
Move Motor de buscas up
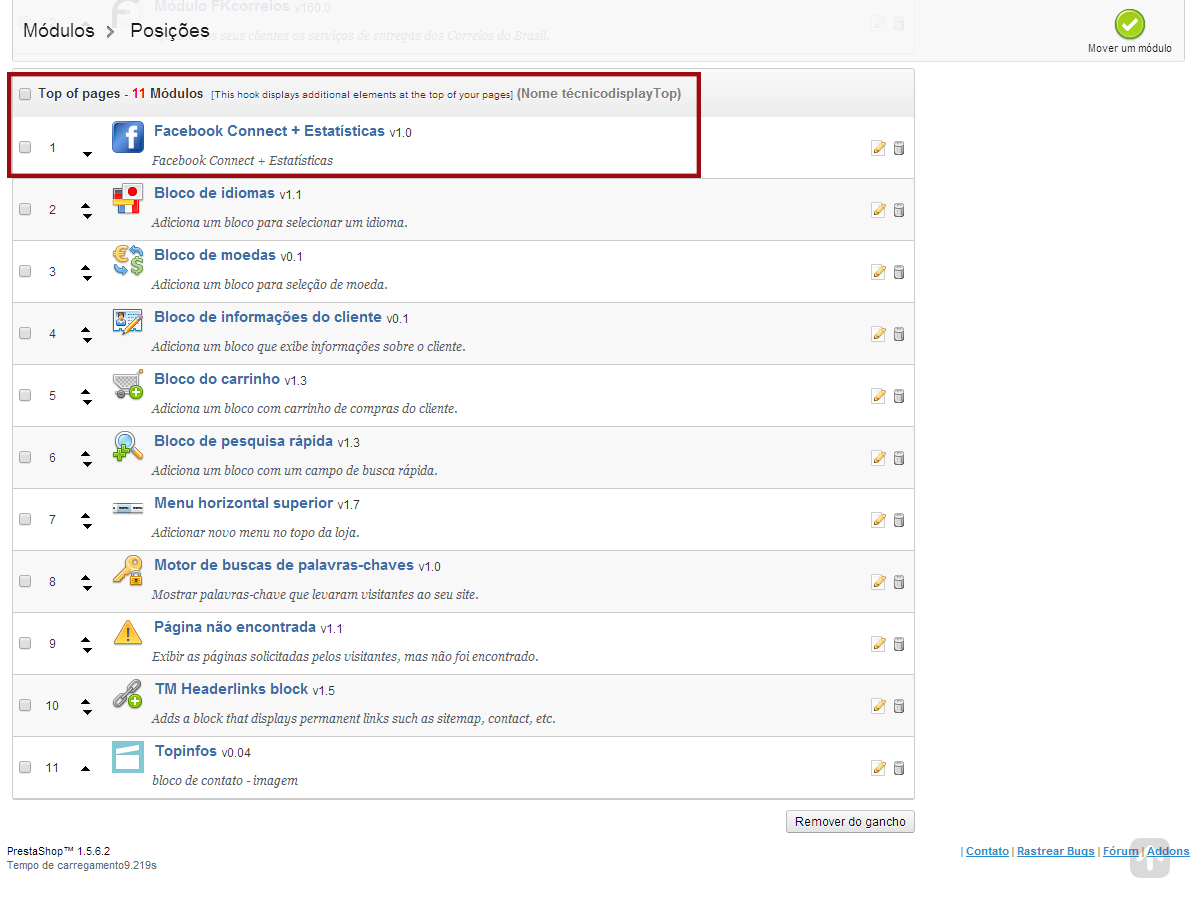click(x=86, y=577)
